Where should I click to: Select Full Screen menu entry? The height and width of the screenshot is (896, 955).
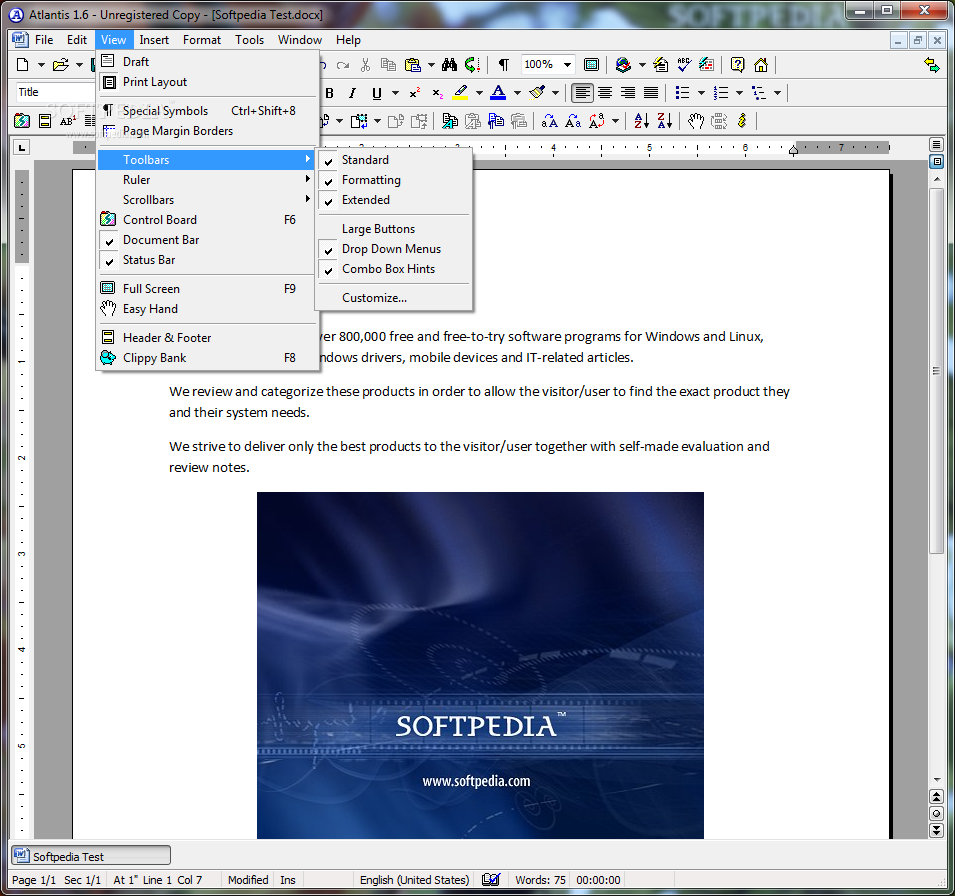coord(207,289)
